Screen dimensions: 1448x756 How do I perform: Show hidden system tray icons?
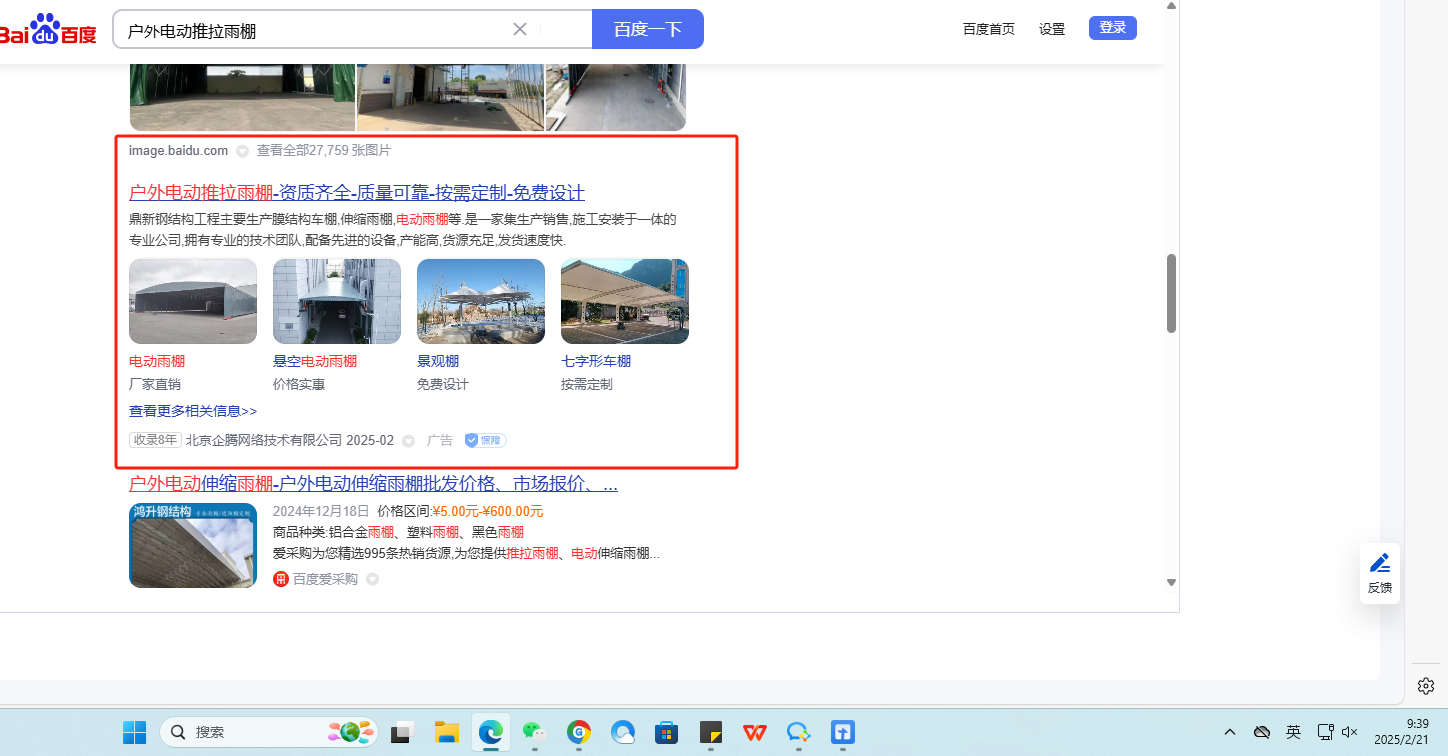point(1230,733)
